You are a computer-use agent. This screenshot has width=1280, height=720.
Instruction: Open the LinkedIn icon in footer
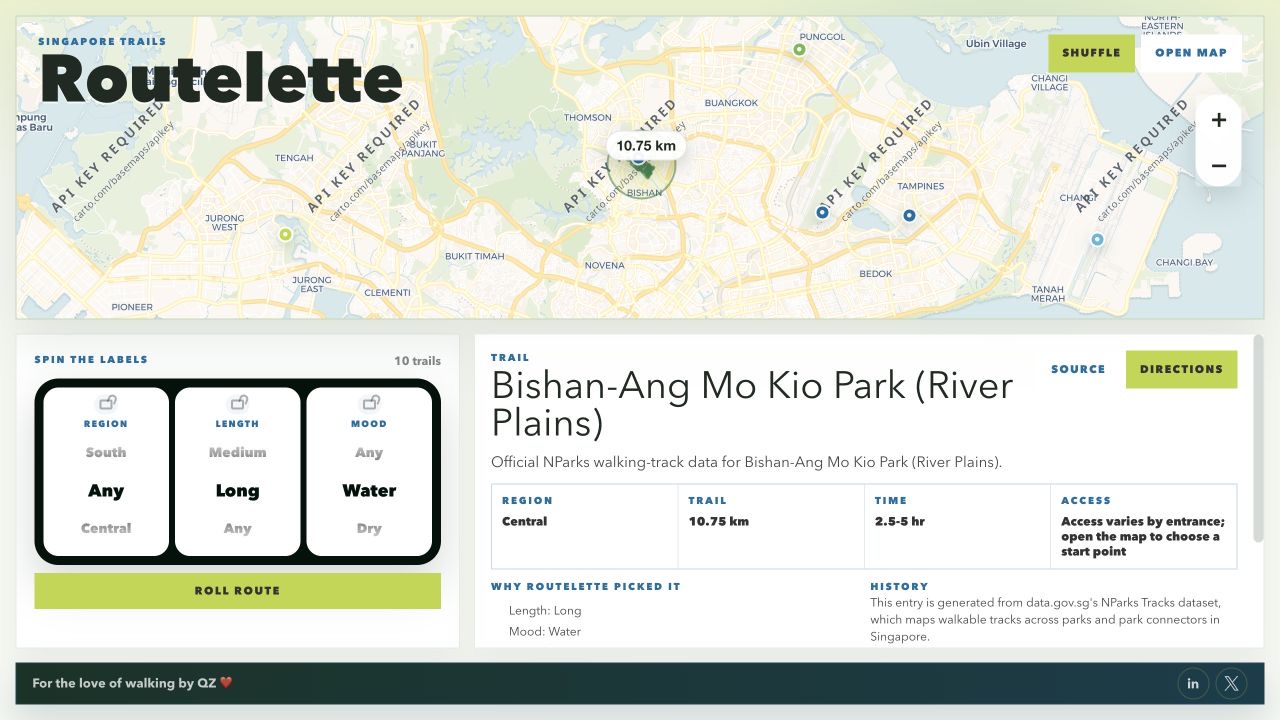point(1193,683)
